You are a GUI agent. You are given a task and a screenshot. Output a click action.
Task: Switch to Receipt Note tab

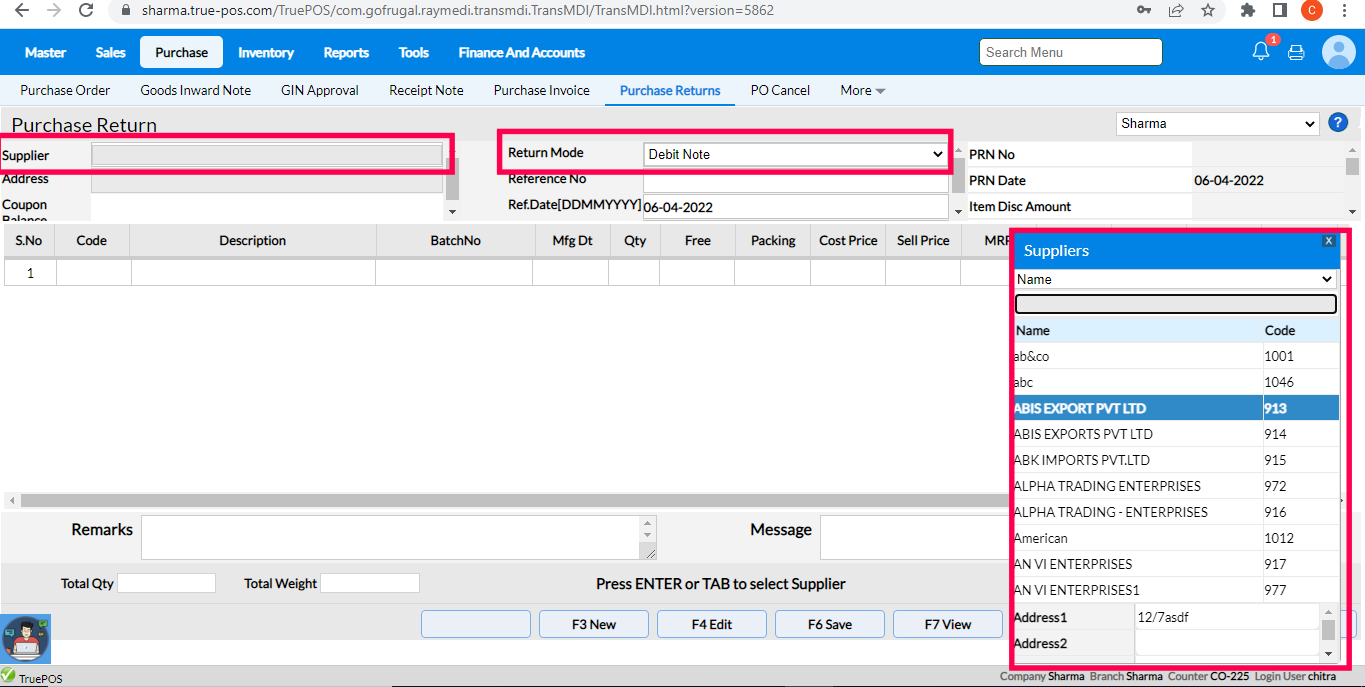pos(426,90)
